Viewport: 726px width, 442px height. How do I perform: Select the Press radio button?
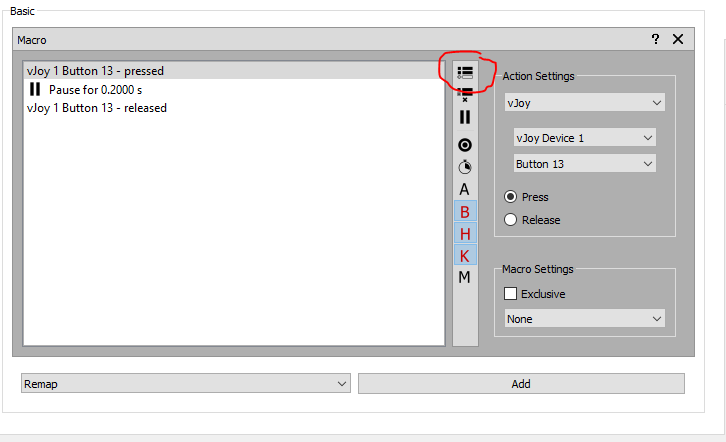coord(510,197)
